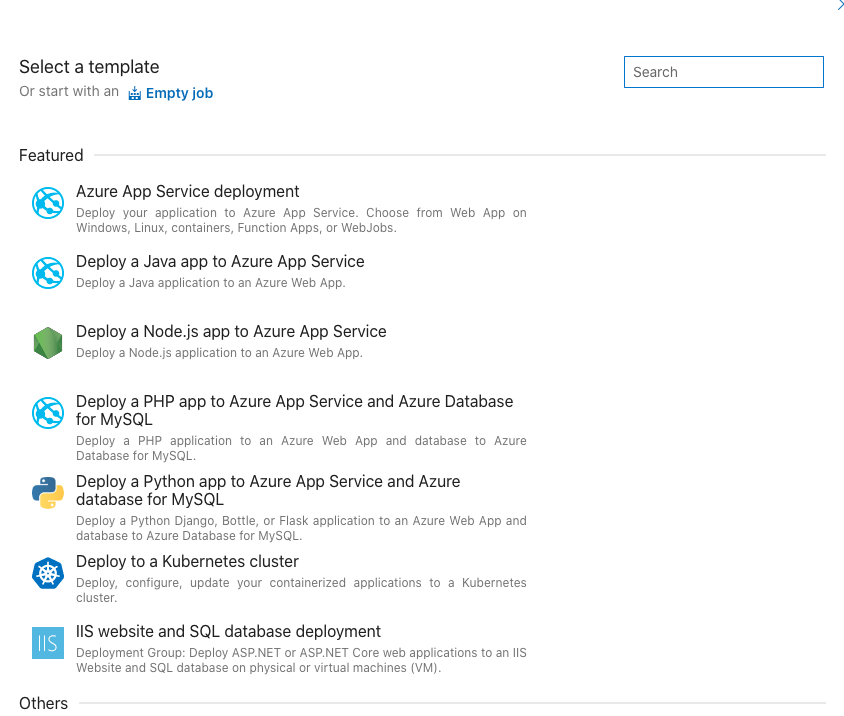Click the Java app Azure icon

[x=48, y=273]
